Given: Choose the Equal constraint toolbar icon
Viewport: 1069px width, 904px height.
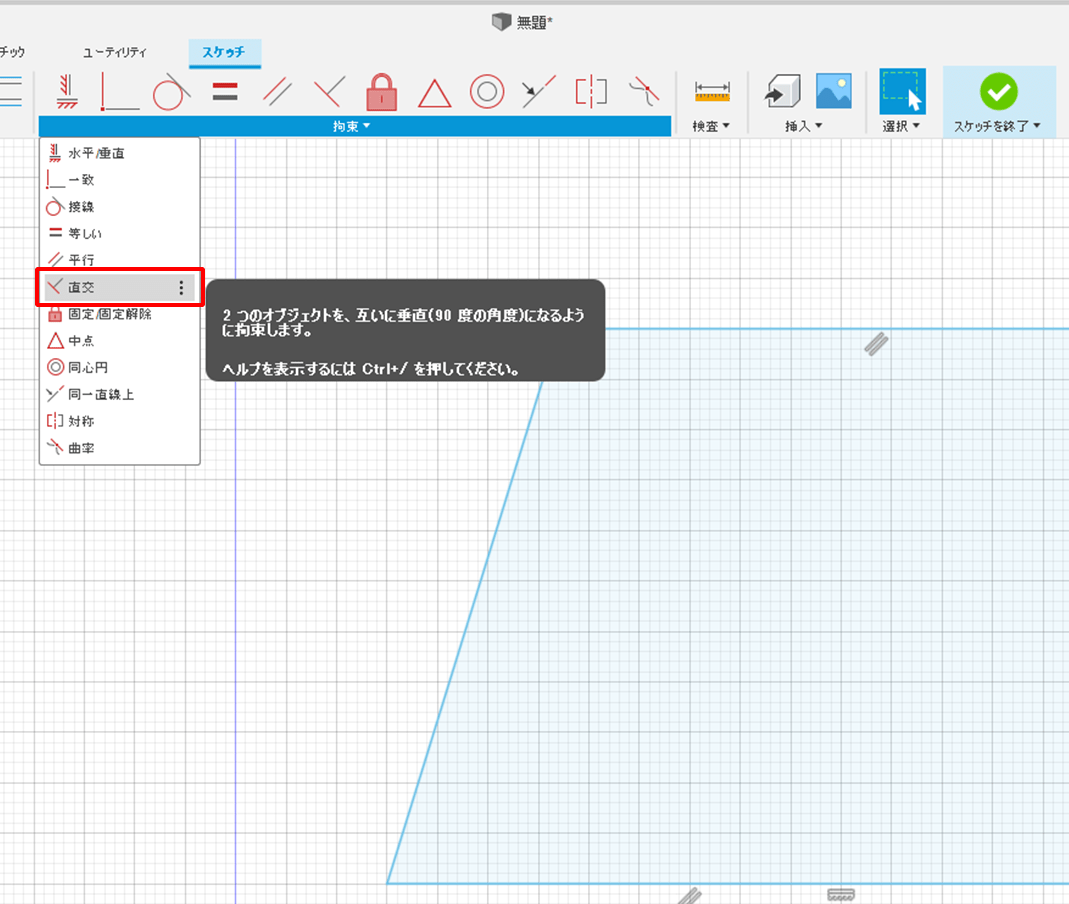Looking at the screenshot, I should 225,92.
